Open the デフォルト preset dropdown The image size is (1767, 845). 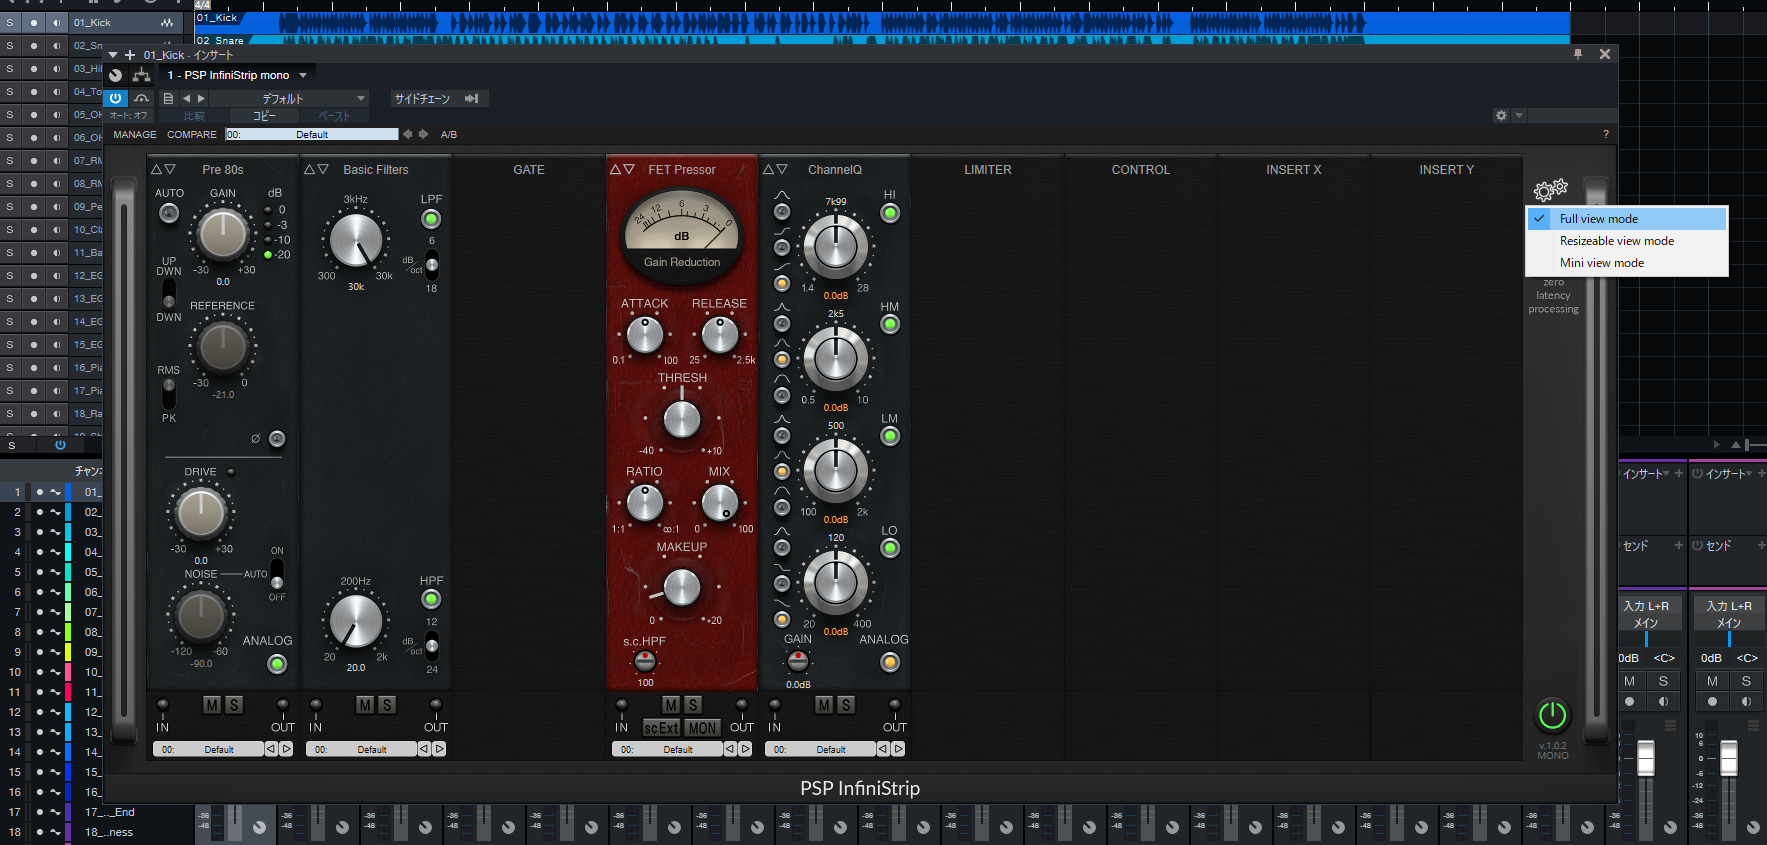(x=289, y=98)
